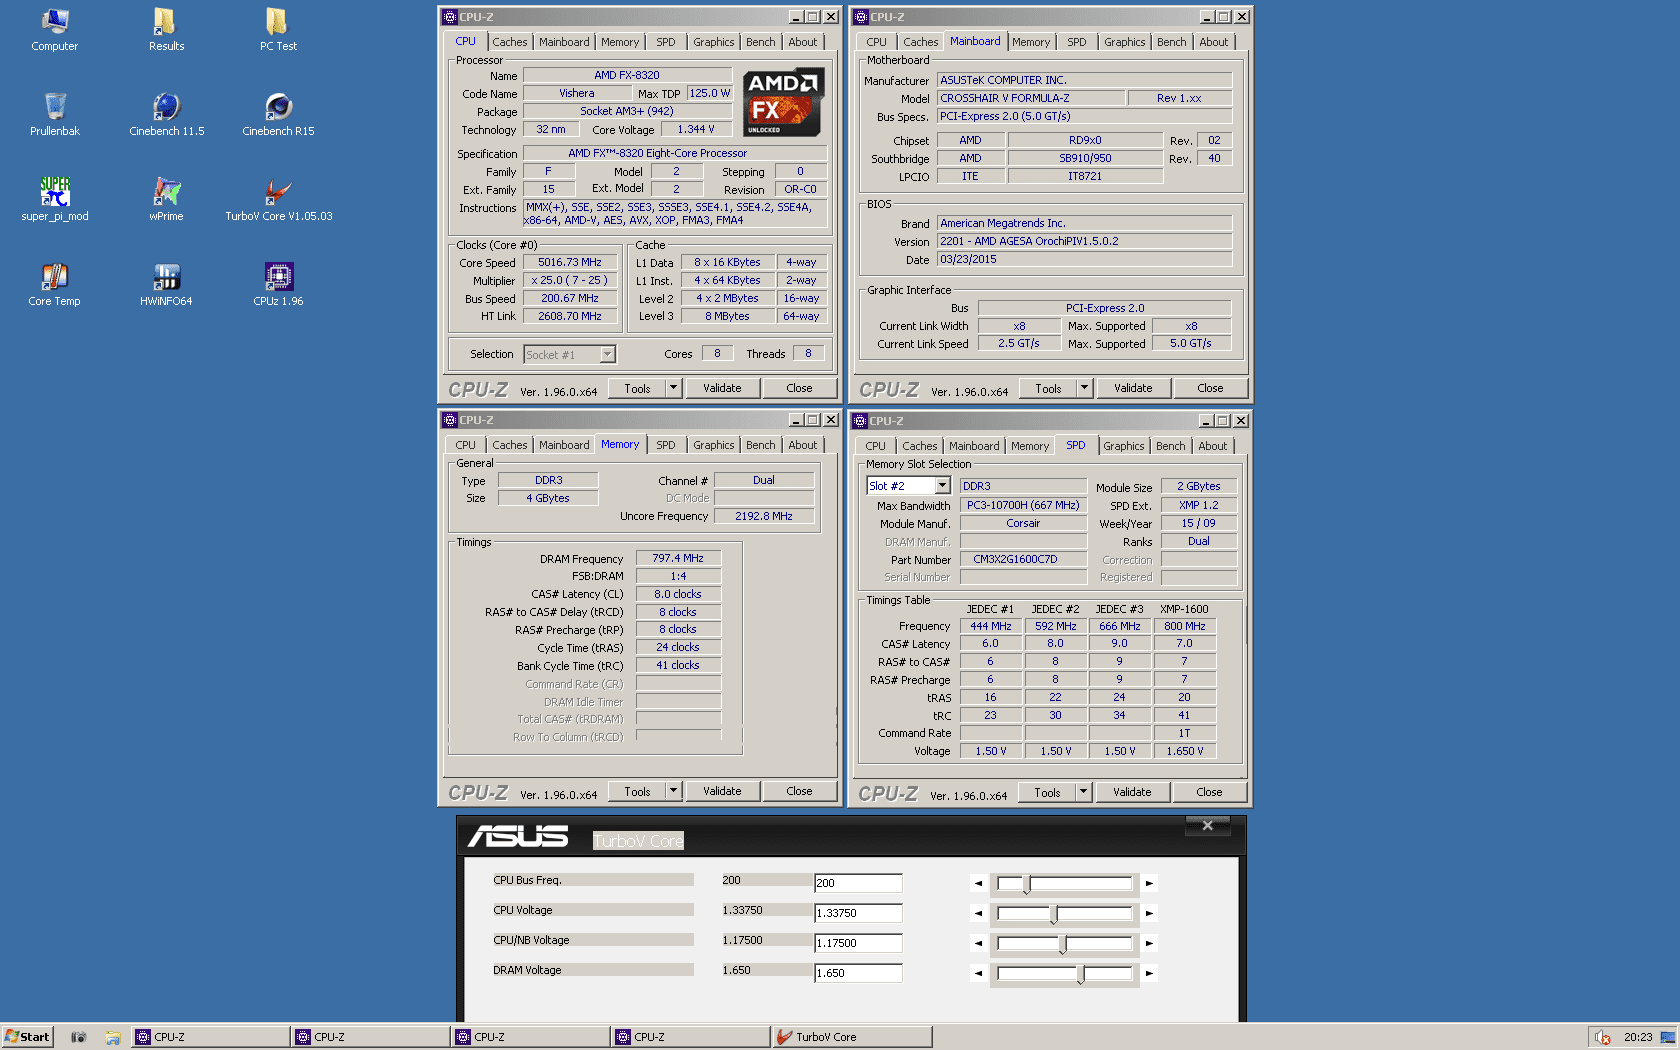1680x1050 pixels.
Task: Click Core Speed value 5016.73 MHz
Action: [570, 263]
